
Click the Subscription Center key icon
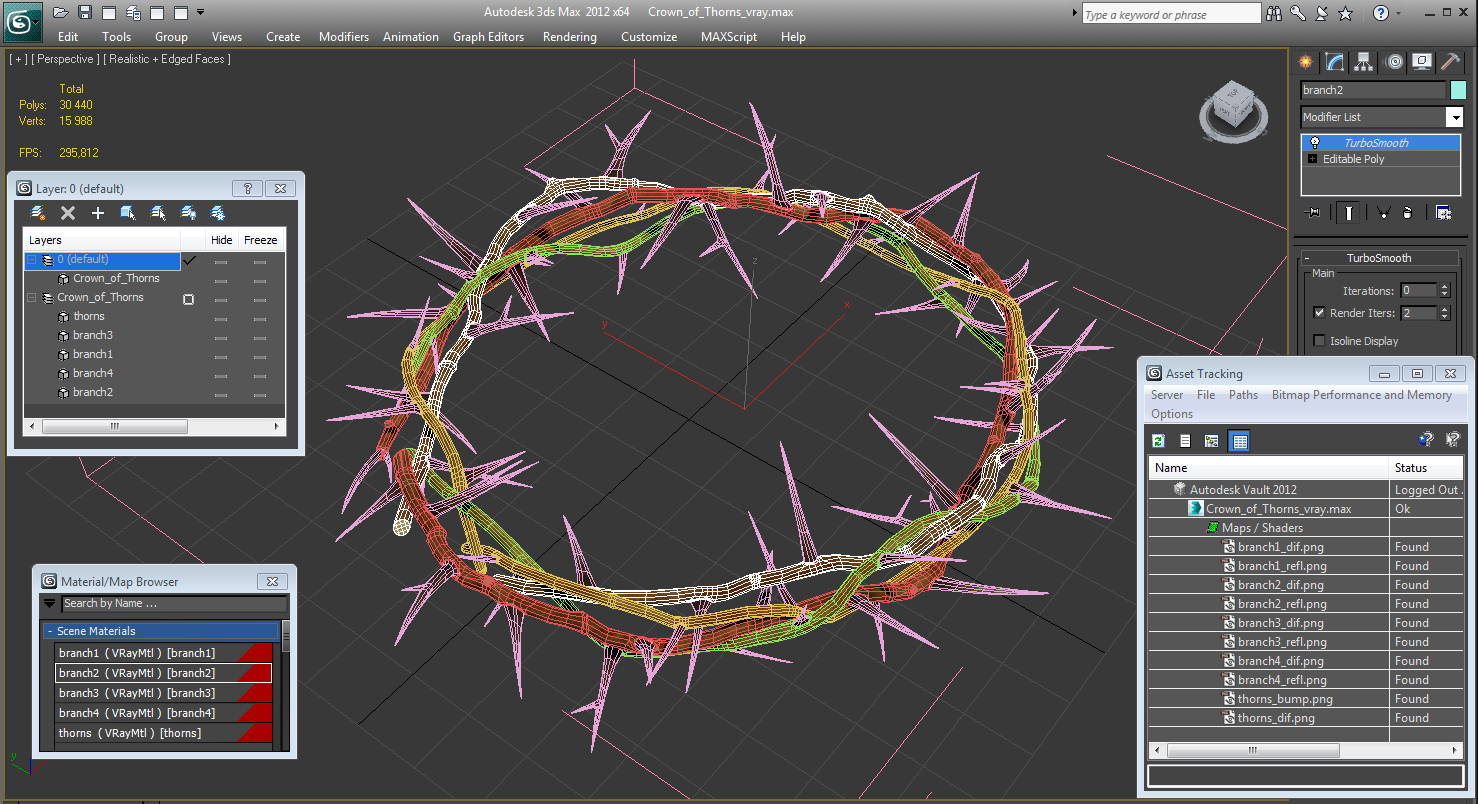click(1298, 13)
